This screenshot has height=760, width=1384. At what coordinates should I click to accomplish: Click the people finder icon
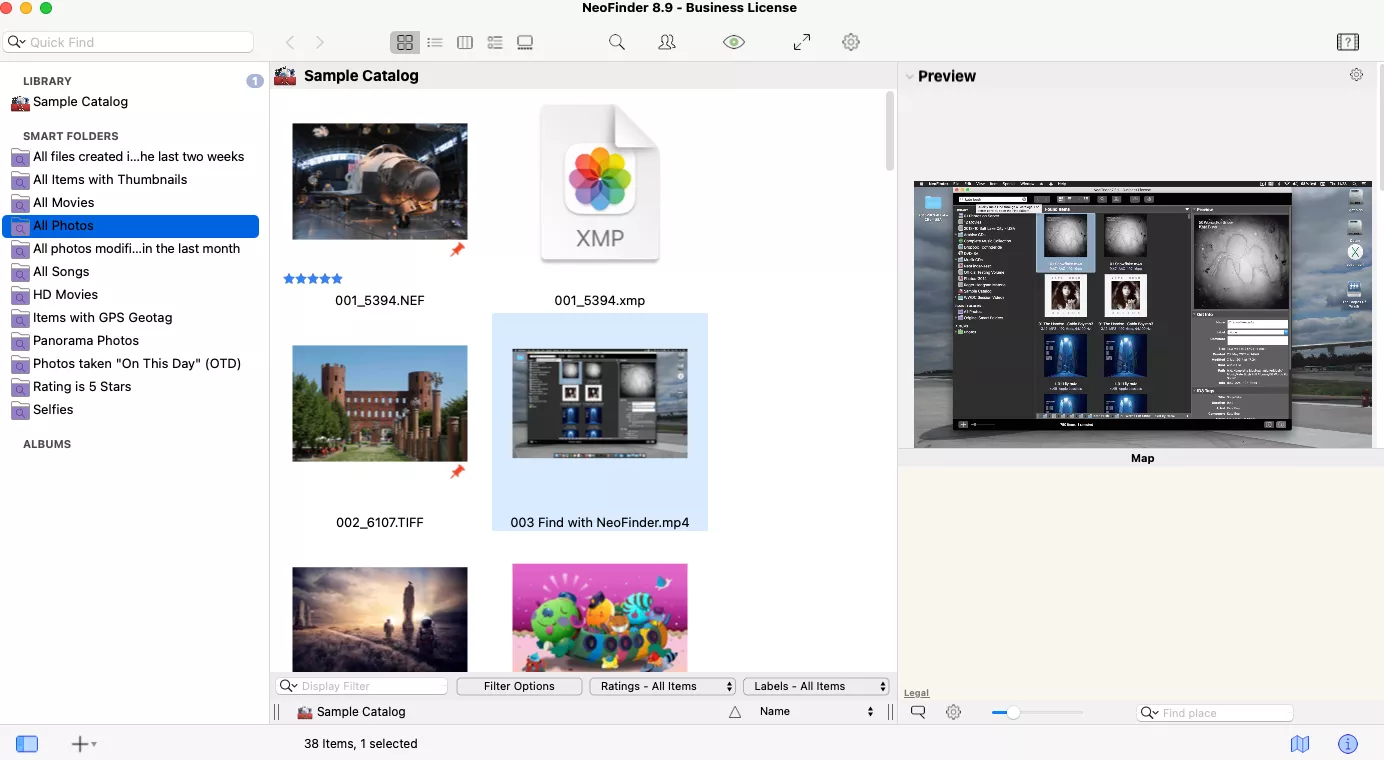click(667, 42)
